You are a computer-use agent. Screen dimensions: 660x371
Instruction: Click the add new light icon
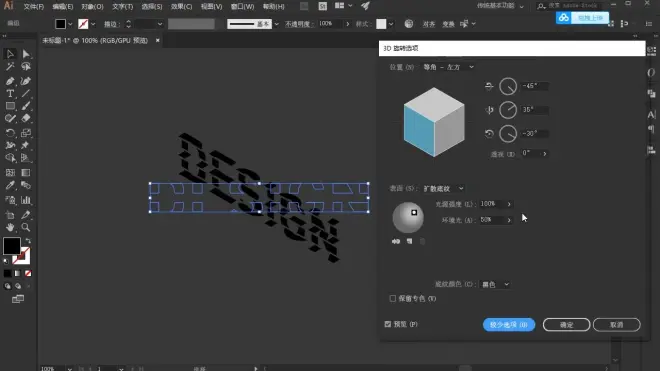(410, 241)
